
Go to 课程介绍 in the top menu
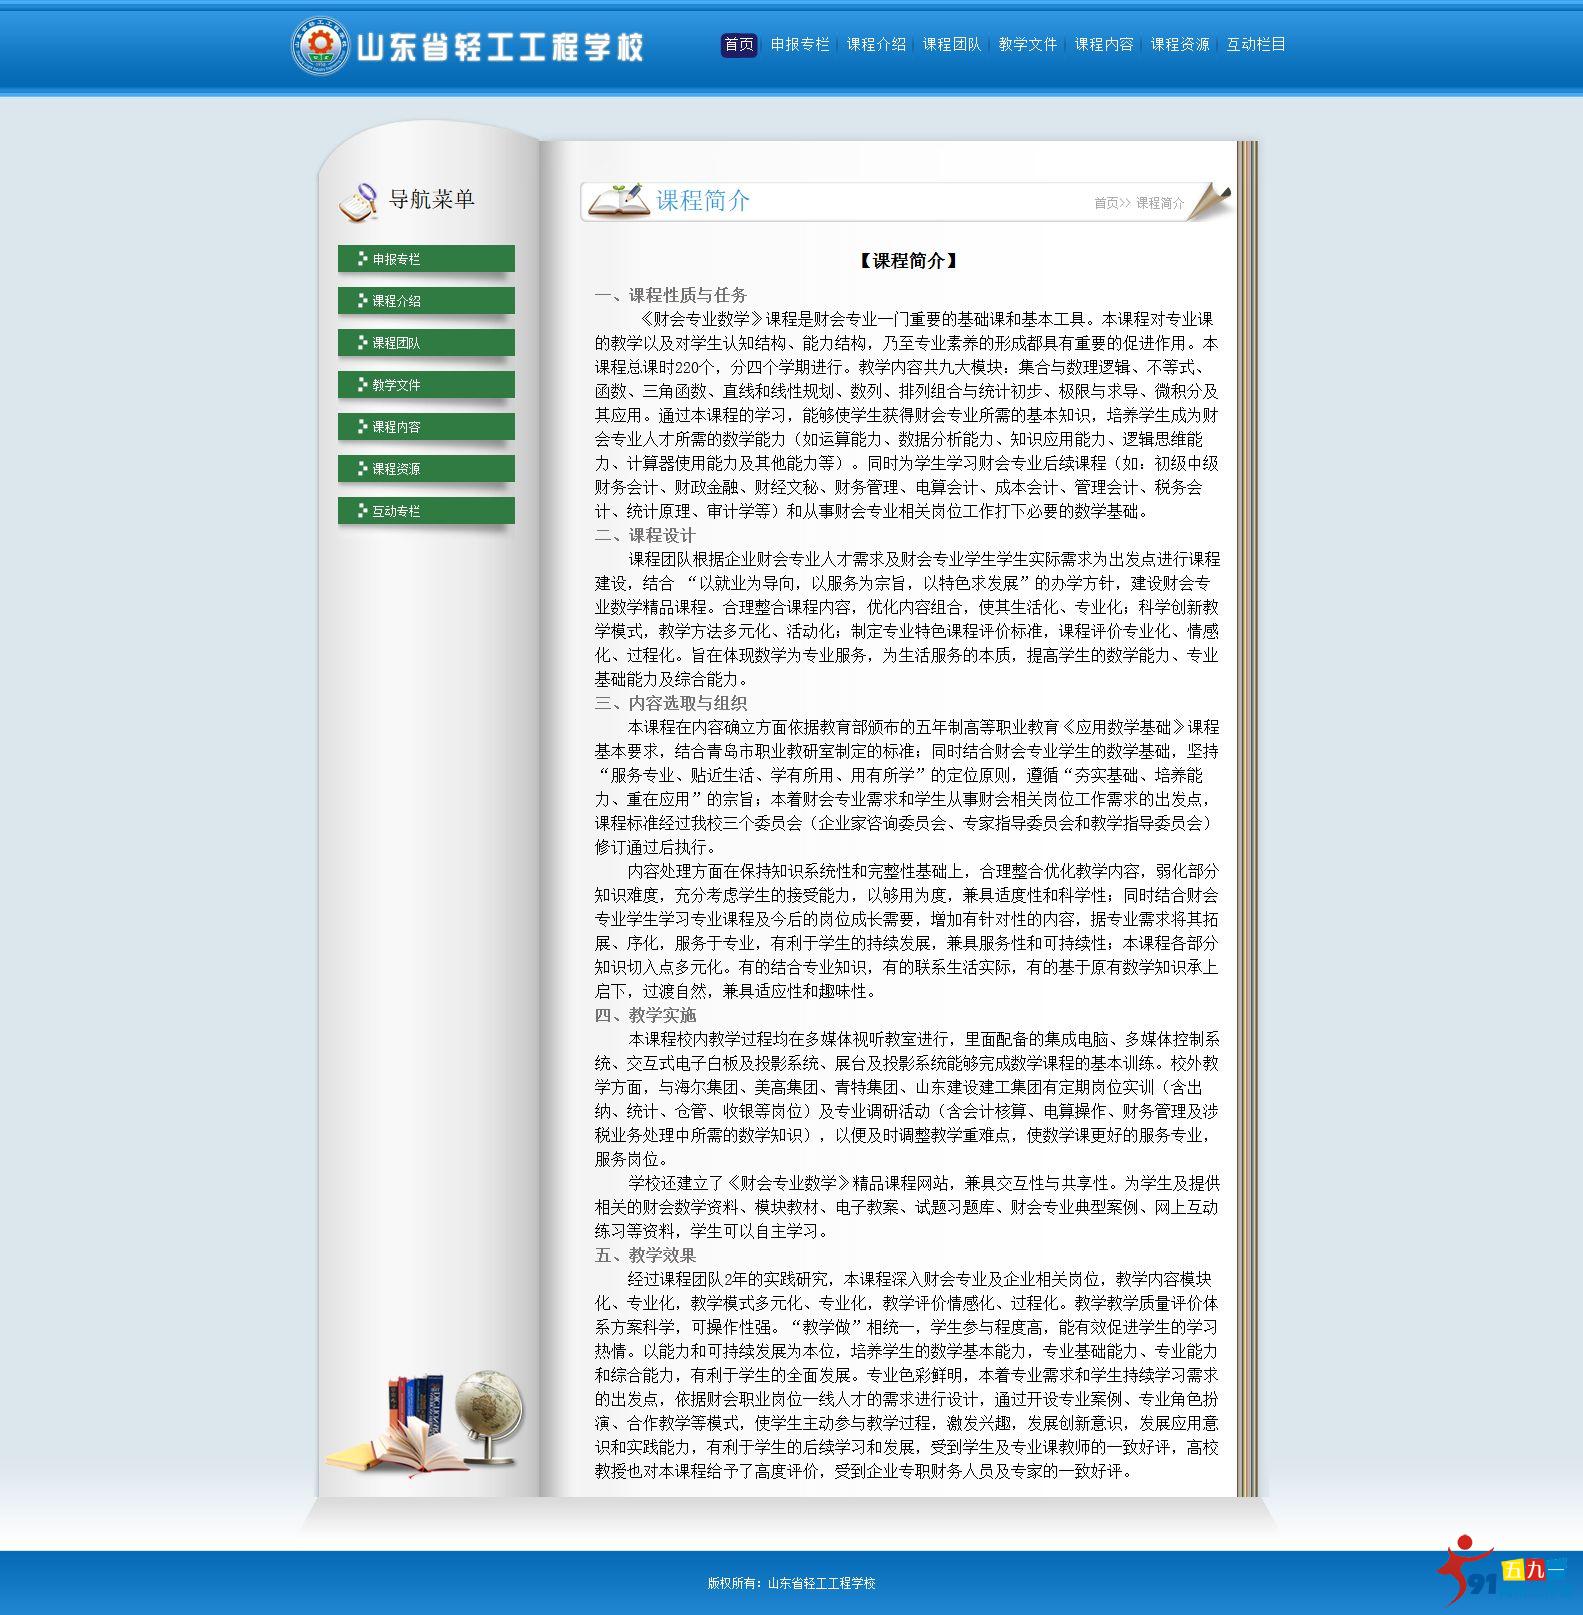876,45
